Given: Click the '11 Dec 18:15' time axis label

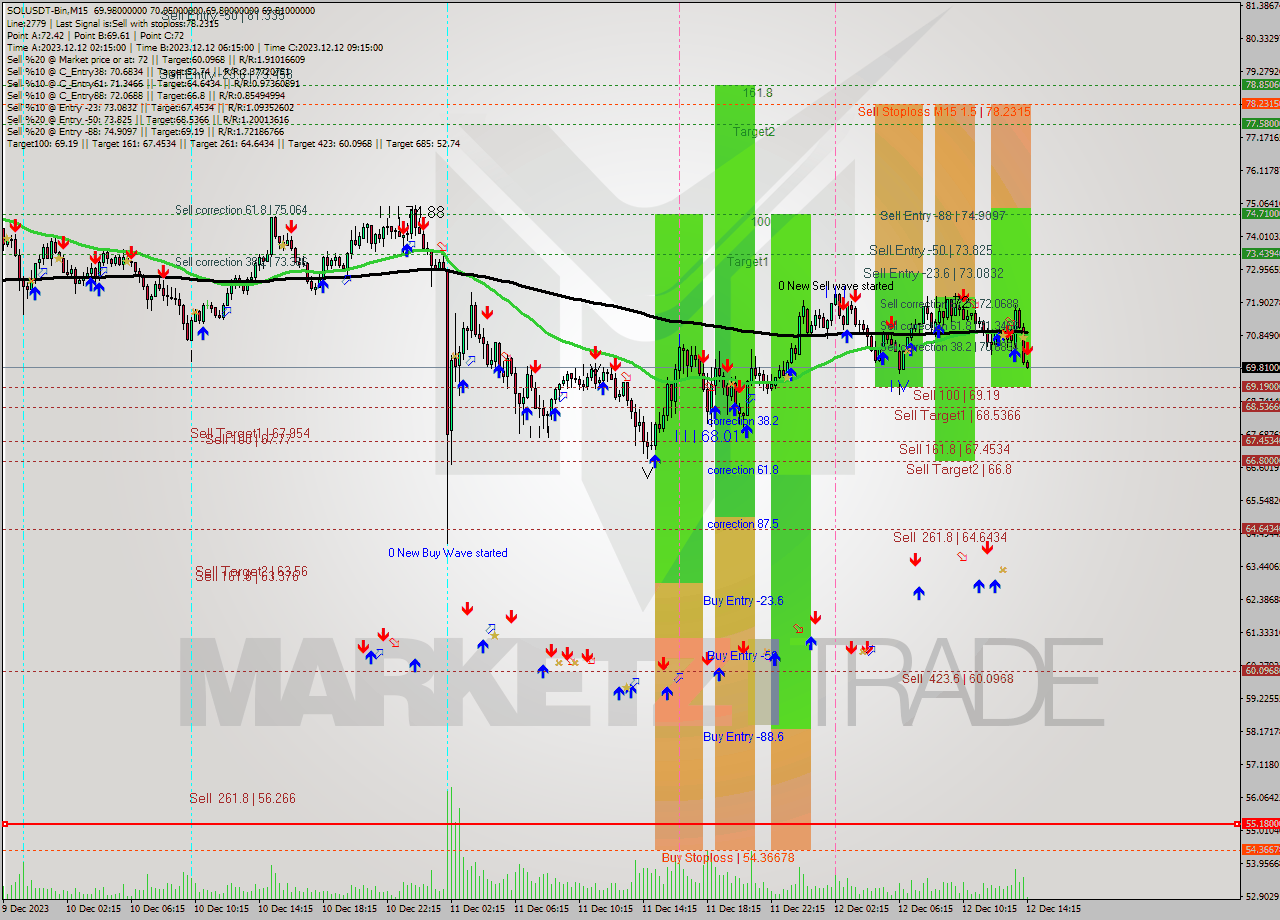Looking at the screenshot, I should point(732,909).
